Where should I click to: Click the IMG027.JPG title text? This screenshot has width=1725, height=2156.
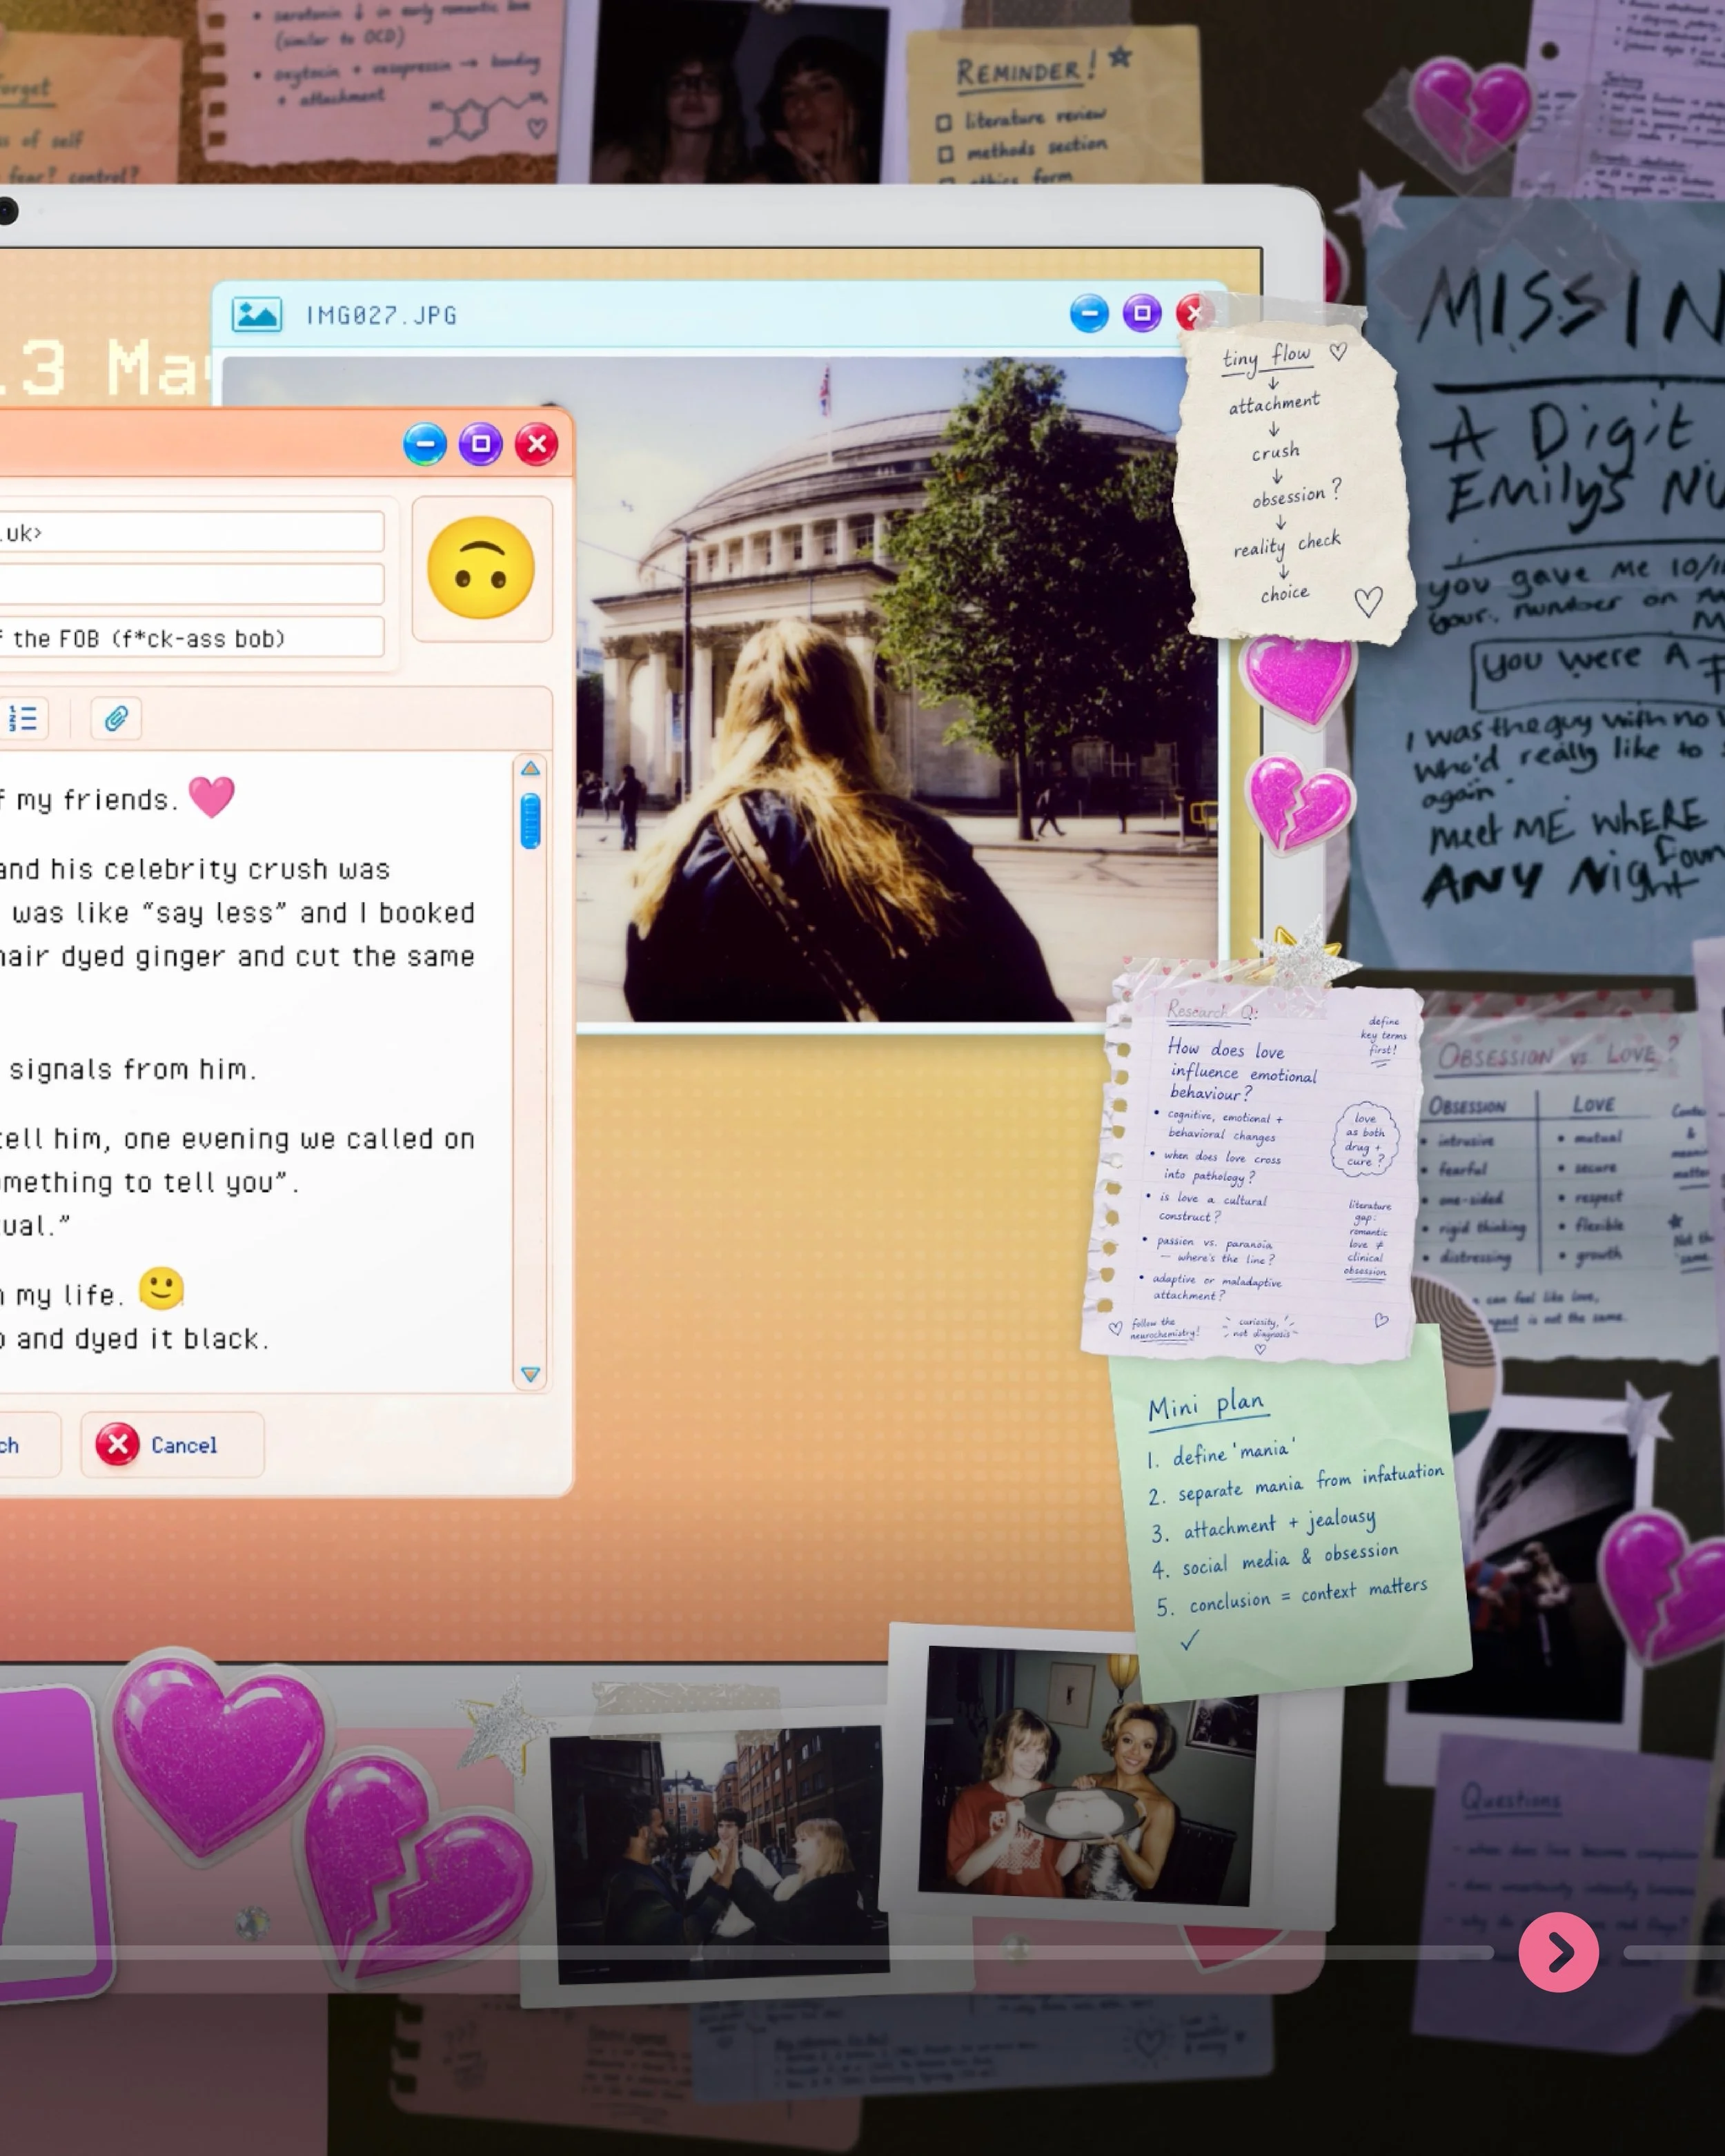tap(381, 316)
